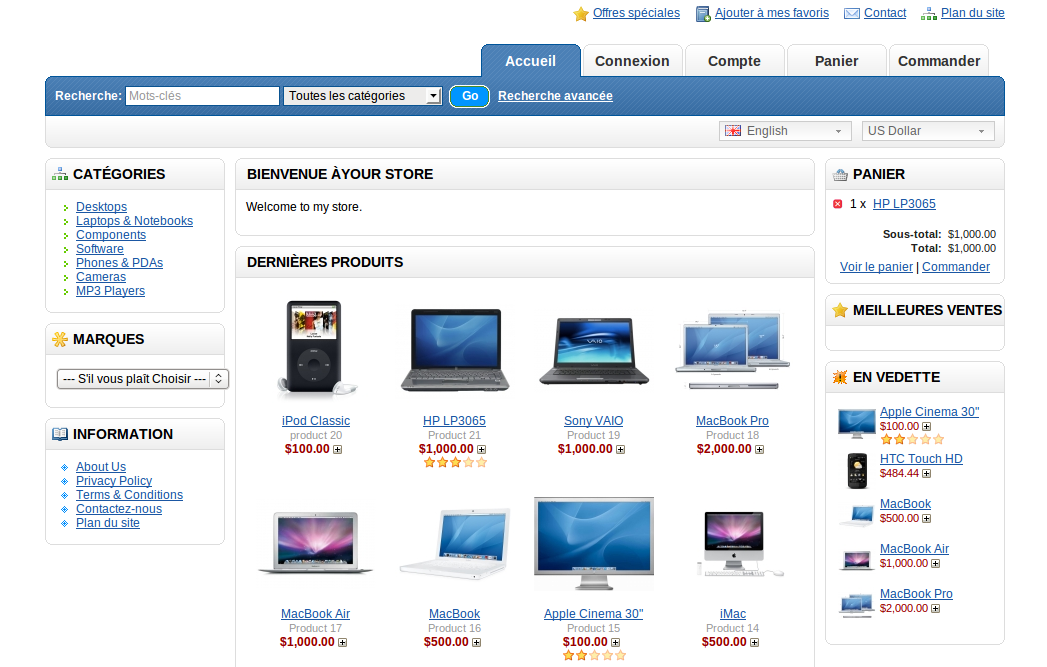Switch to the Accueil tab
The height and width of the screenshot is (667, 1047).
[531, 61]
